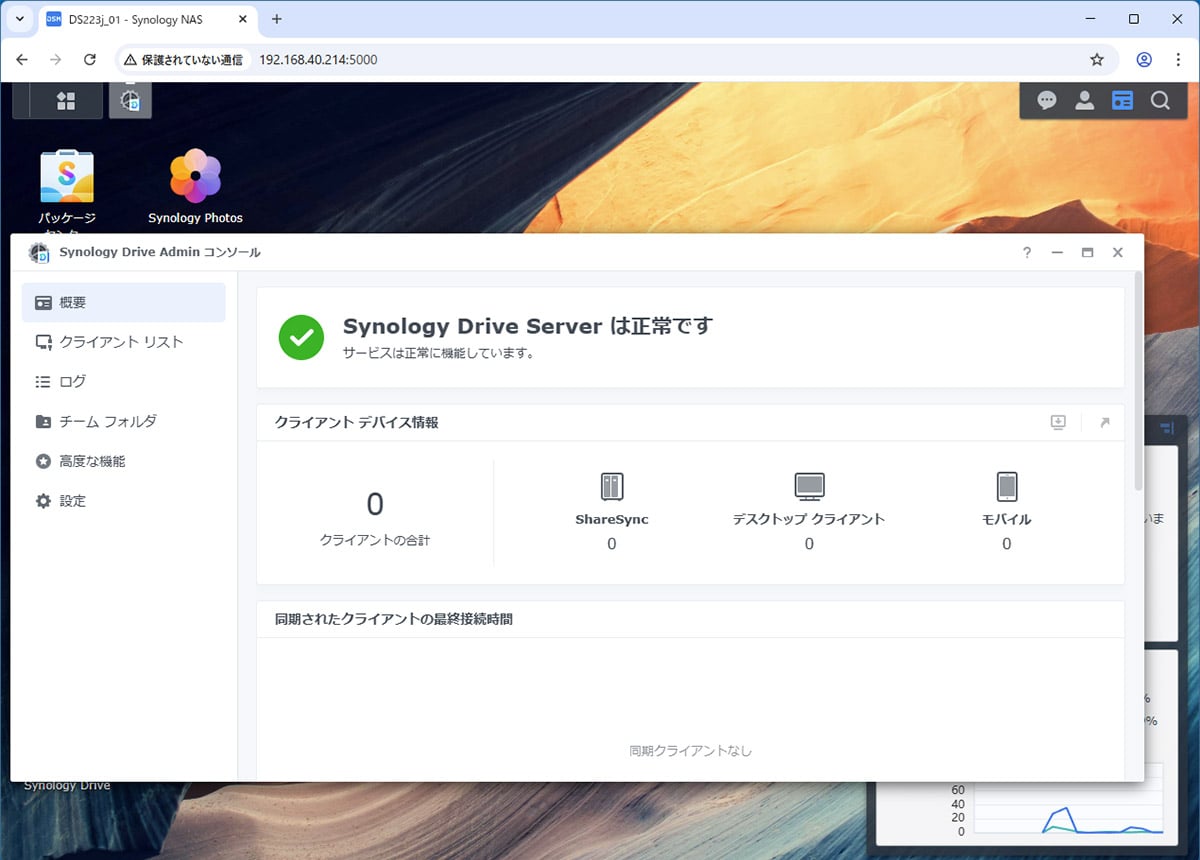Toggle the DSM widgets panel icon

(x=1122, y=100)
